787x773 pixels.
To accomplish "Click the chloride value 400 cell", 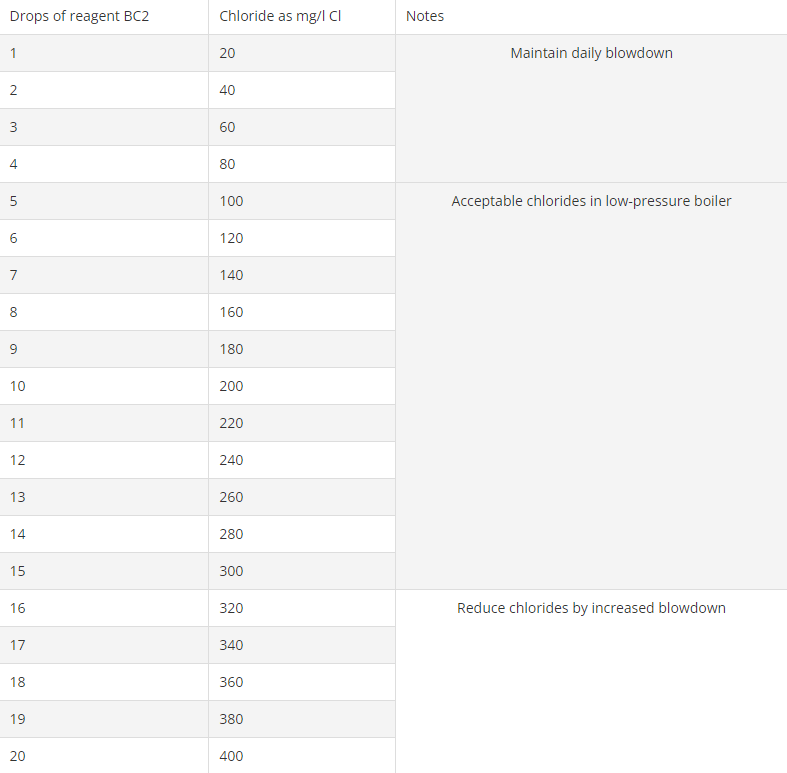I will click(302, 756).
